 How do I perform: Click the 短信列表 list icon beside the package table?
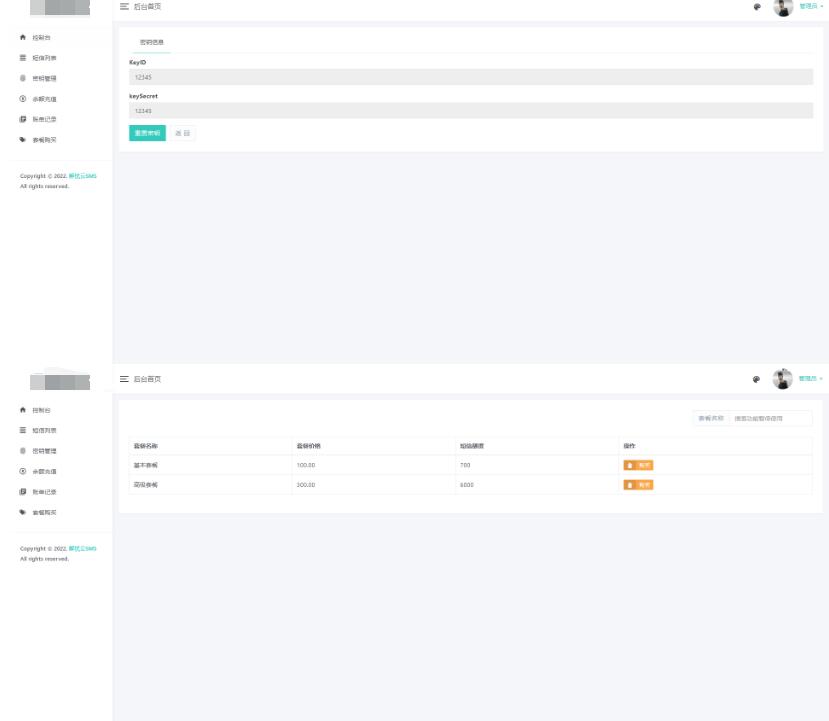23,430
